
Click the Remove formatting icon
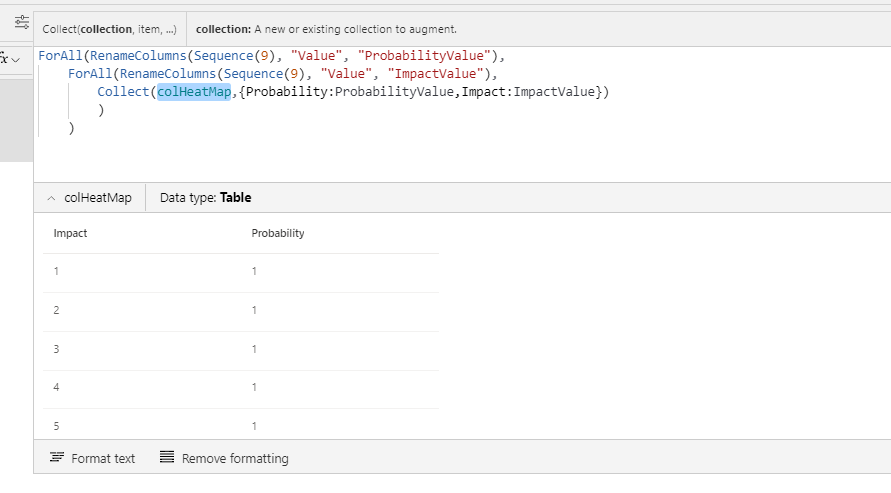pyautogui.click(x=167, y=458)
